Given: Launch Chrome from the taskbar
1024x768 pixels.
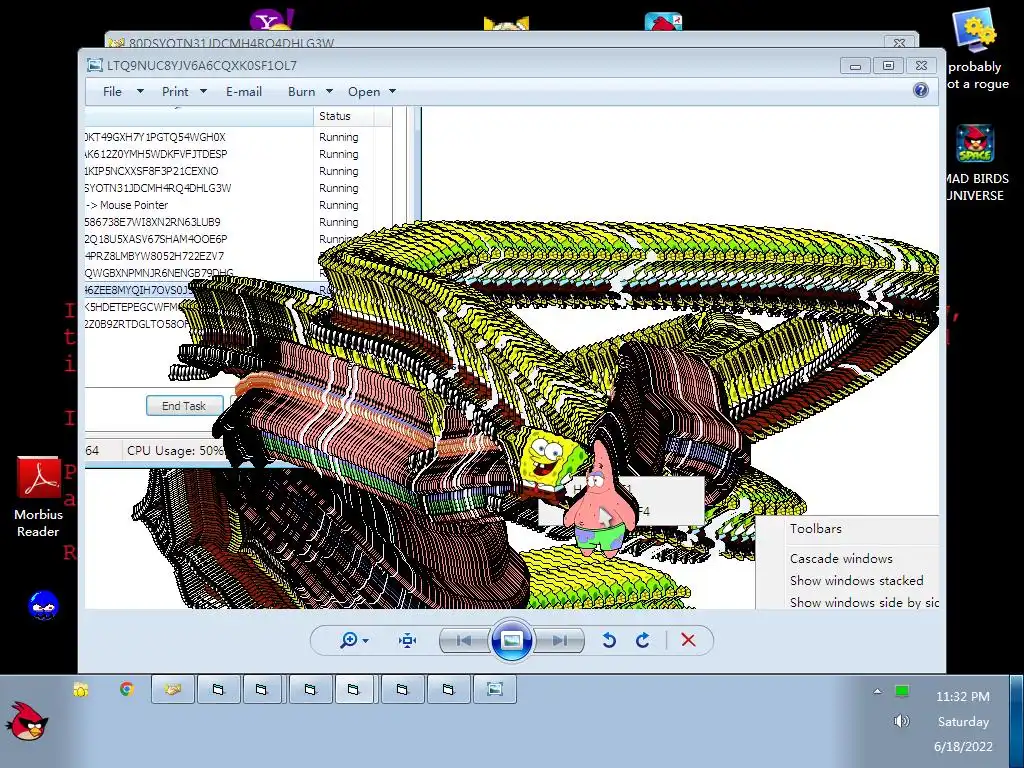Looking at the screenshot, I should (127, 689).
